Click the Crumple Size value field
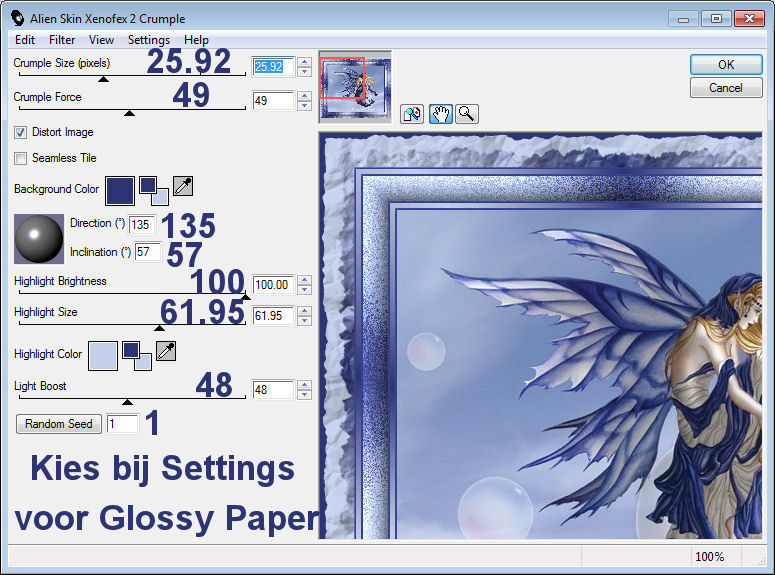The width and height of the screenshot is (775, 575). click(x=273, y=67)
